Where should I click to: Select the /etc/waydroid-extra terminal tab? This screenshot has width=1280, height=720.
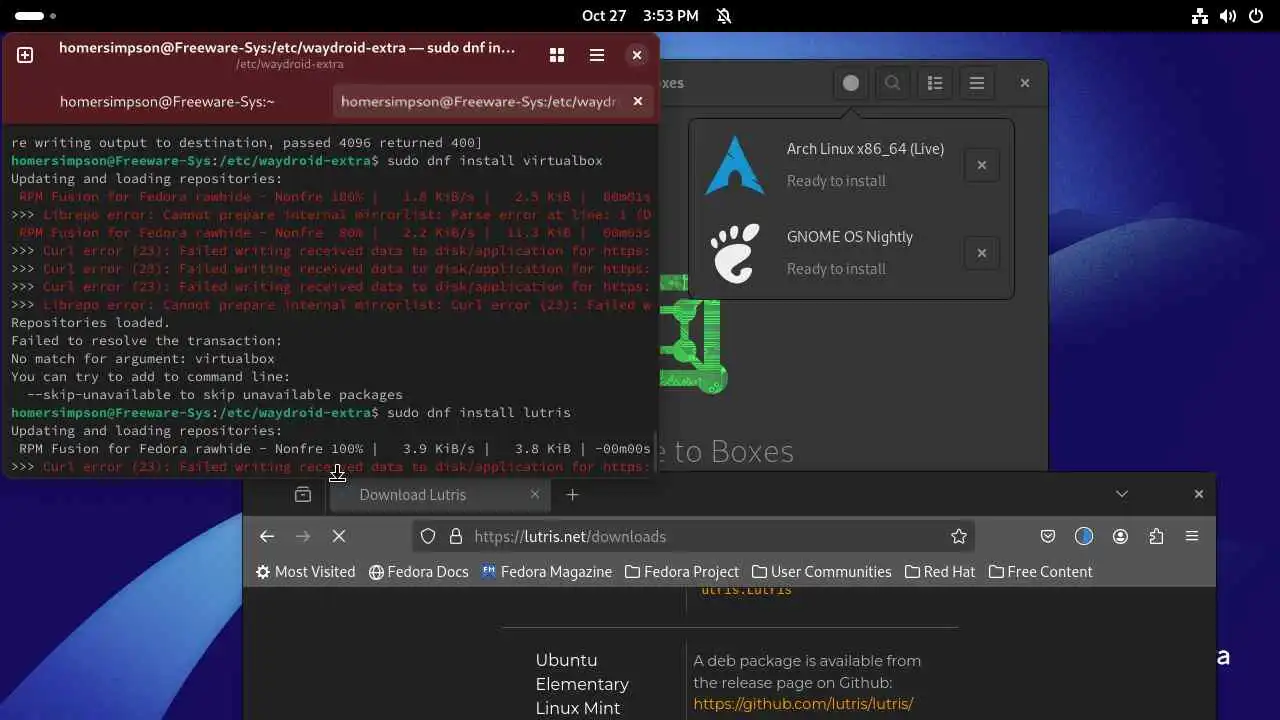[x=480, y=101]
